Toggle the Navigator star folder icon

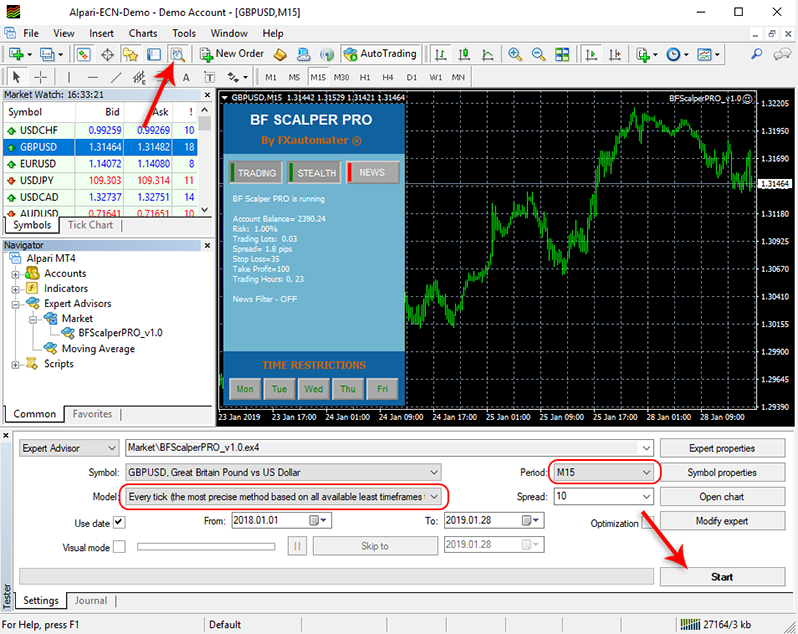tap(130, 54)
